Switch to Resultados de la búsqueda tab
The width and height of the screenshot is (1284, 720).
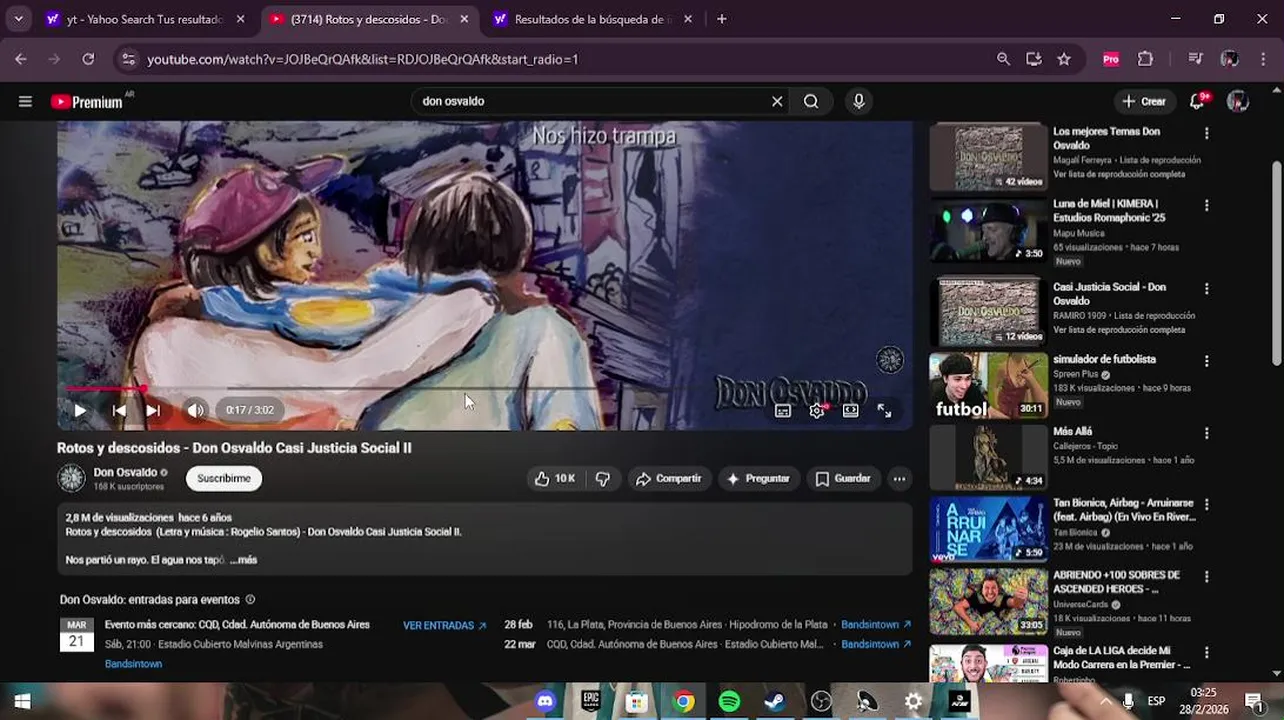coord(593,19)
